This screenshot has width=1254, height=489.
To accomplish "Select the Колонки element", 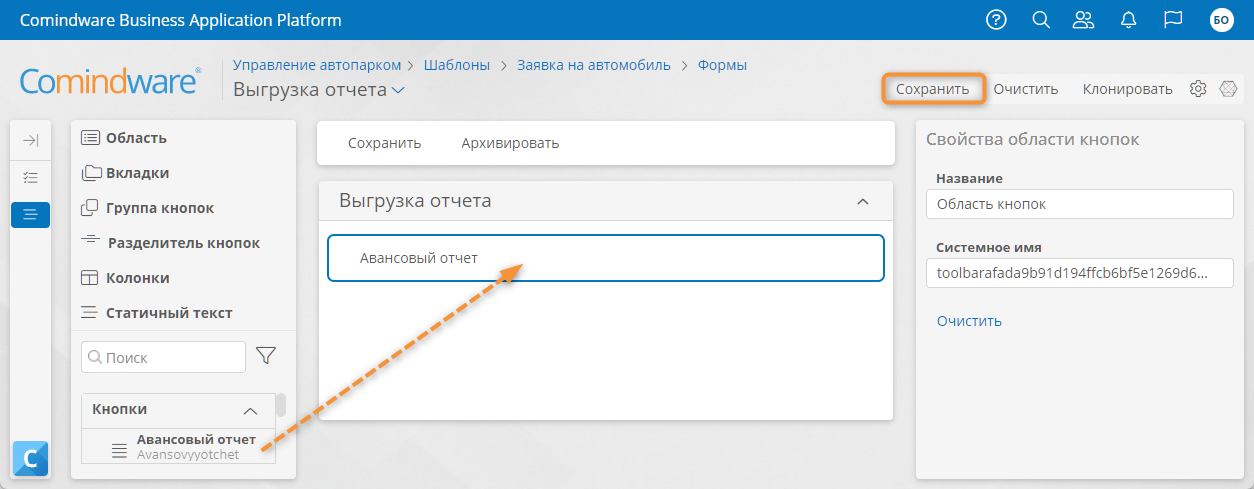I will point(126,278).
